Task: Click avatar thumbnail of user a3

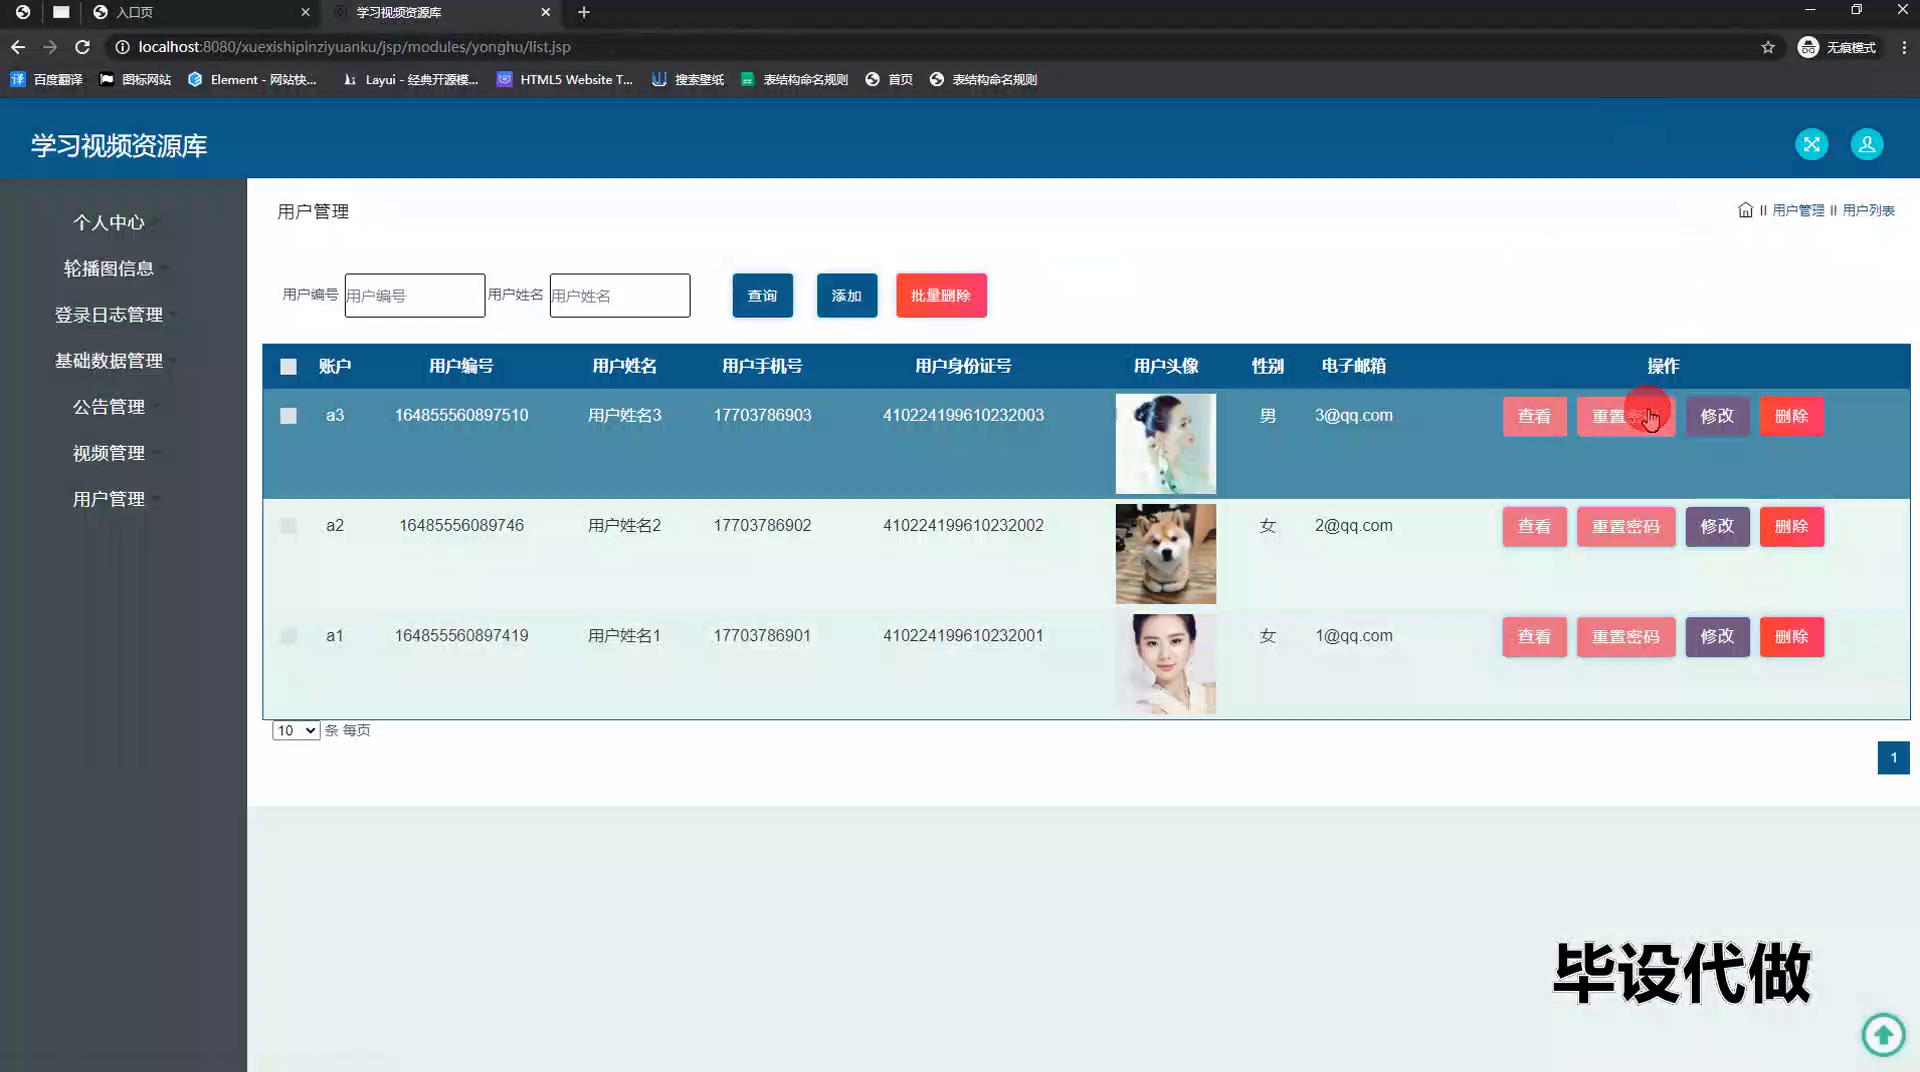Action: pyautogui.click(x=1166, y=443)
